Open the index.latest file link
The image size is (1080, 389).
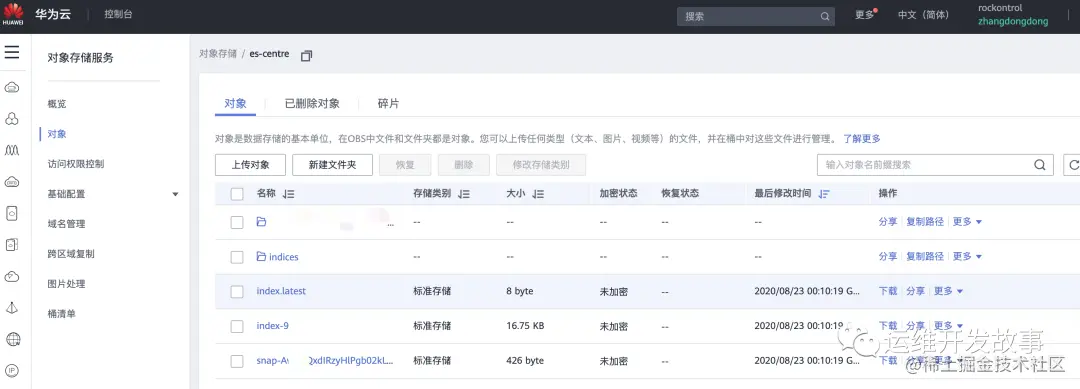coord(281,291)
